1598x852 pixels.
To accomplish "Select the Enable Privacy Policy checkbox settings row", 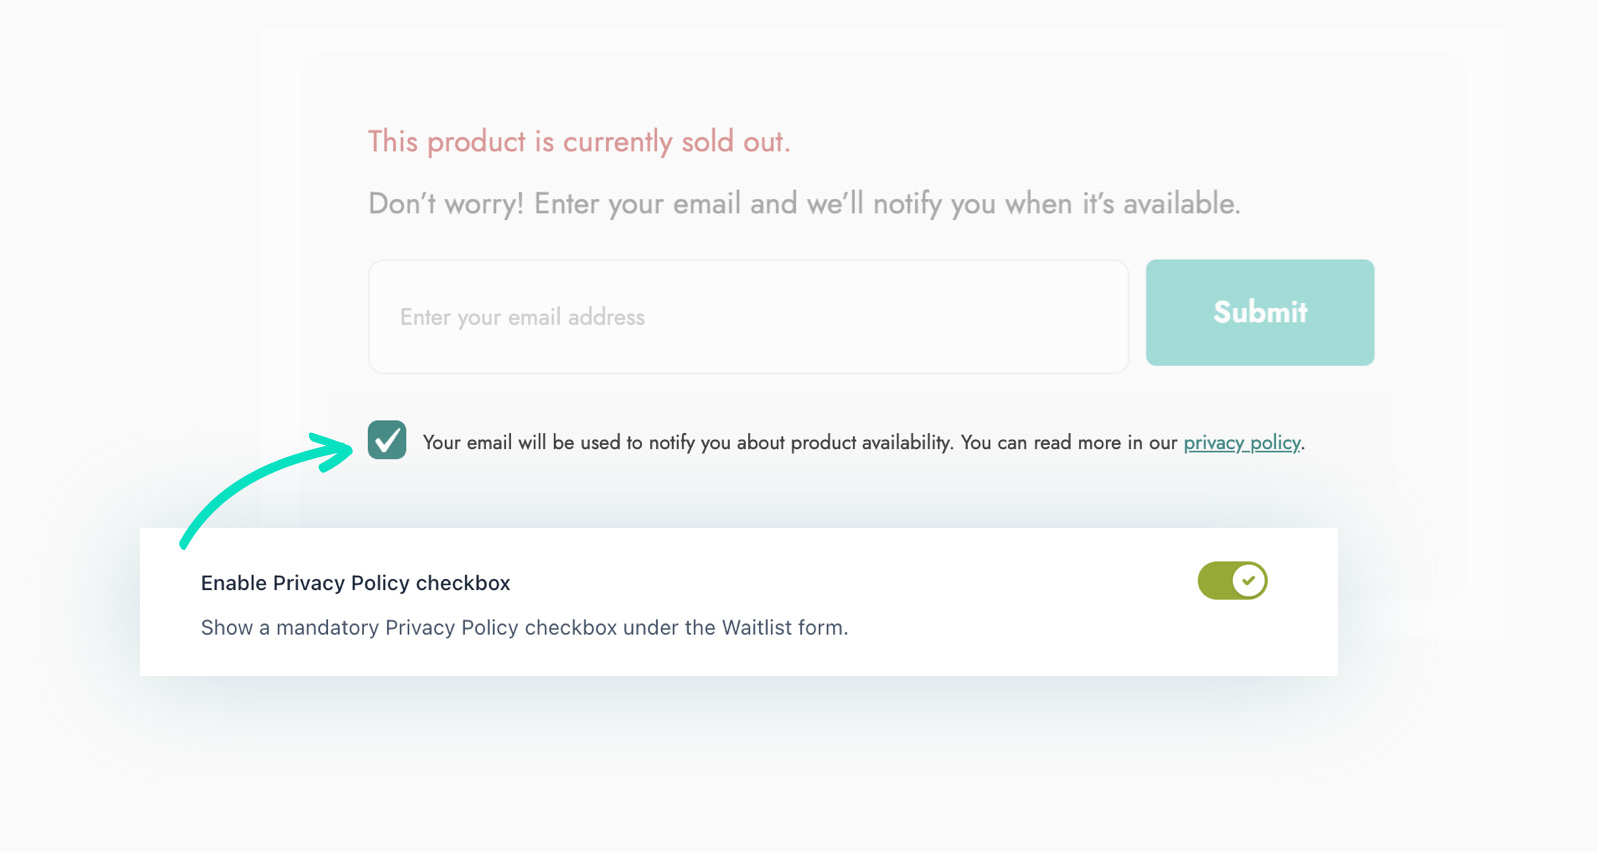I will pos(739,602).
